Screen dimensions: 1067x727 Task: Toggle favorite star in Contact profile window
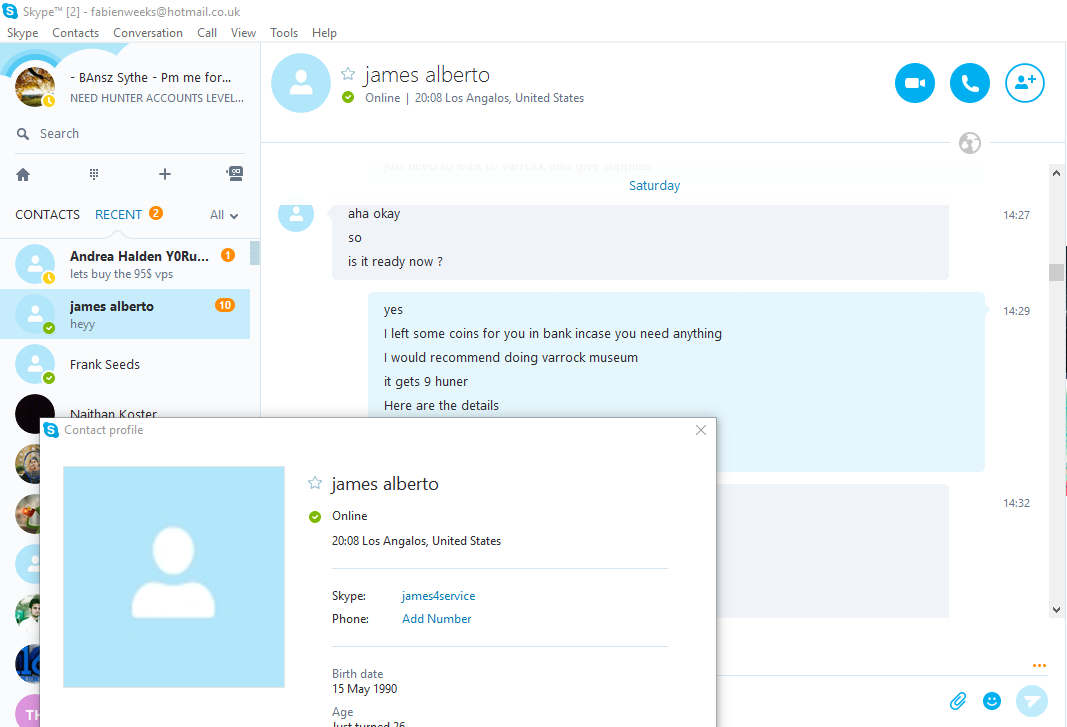[x=314, y=483]
